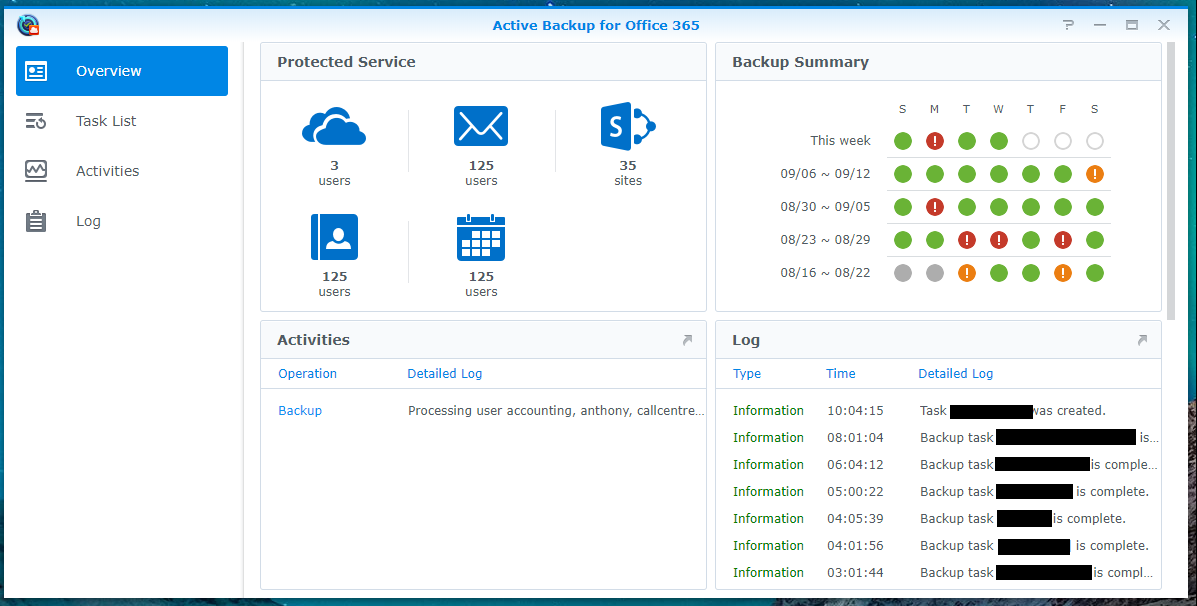Click the Time column header in Log
The image size is (1197, 606).
(840, 374)
